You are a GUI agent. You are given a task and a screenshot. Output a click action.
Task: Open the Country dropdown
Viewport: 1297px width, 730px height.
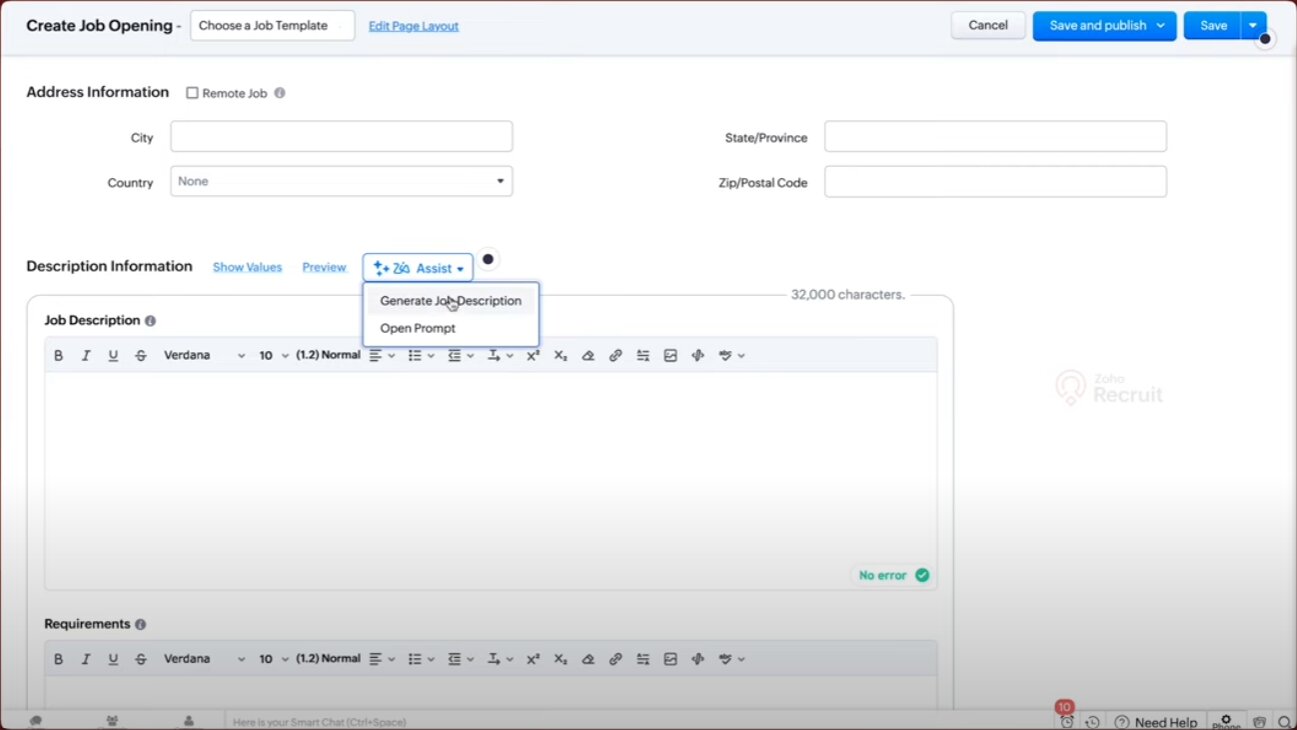pyautogui.click(x=341, y=181)
